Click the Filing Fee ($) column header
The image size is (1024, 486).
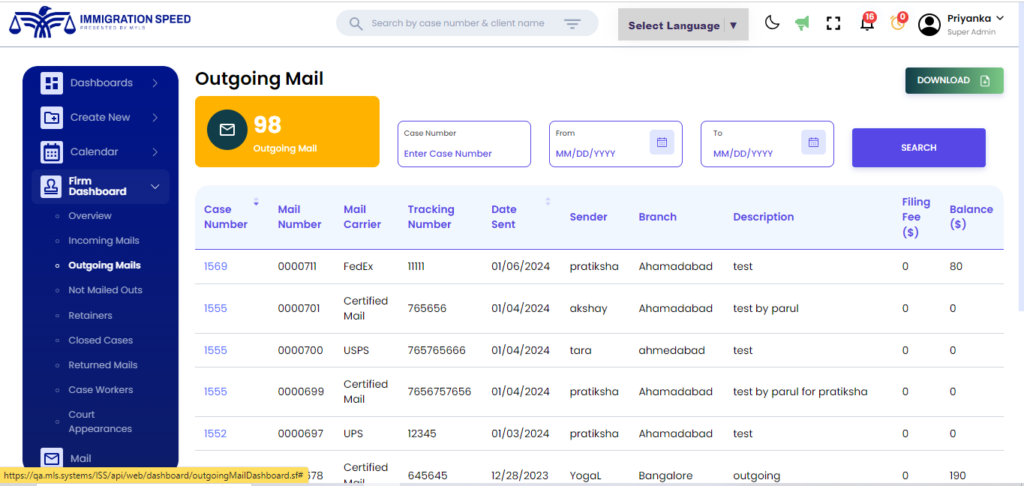coord(916,217)
